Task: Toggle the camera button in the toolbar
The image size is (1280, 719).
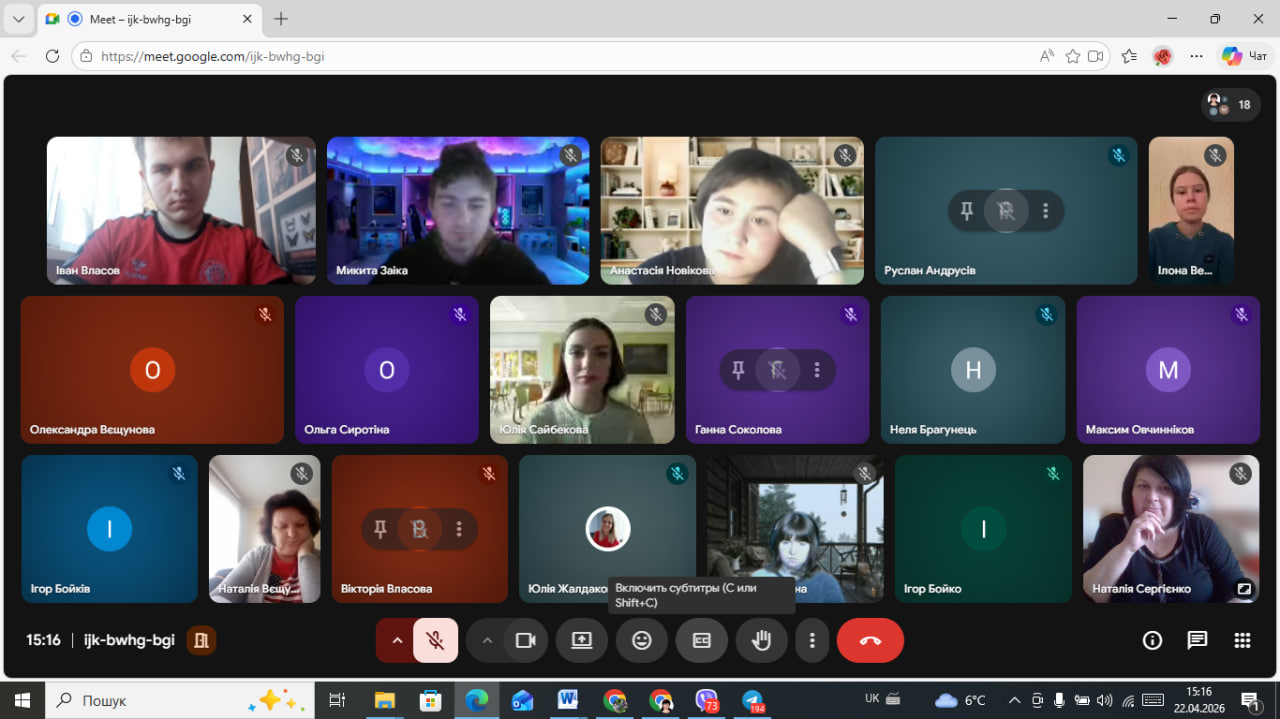Action: pos(525,640)
